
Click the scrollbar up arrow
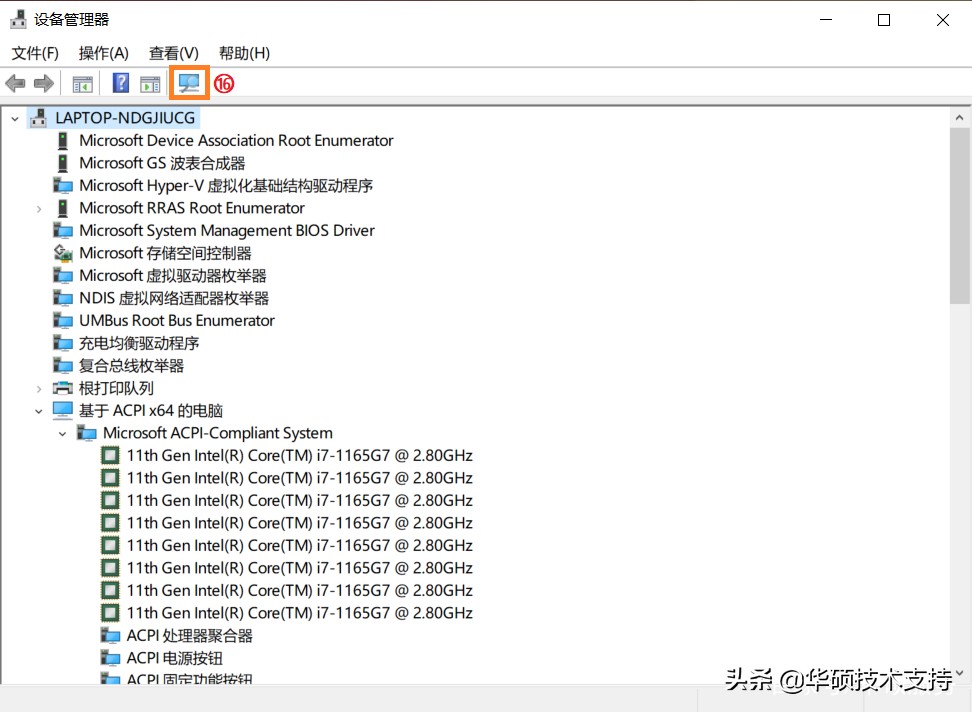click(959, 117)
